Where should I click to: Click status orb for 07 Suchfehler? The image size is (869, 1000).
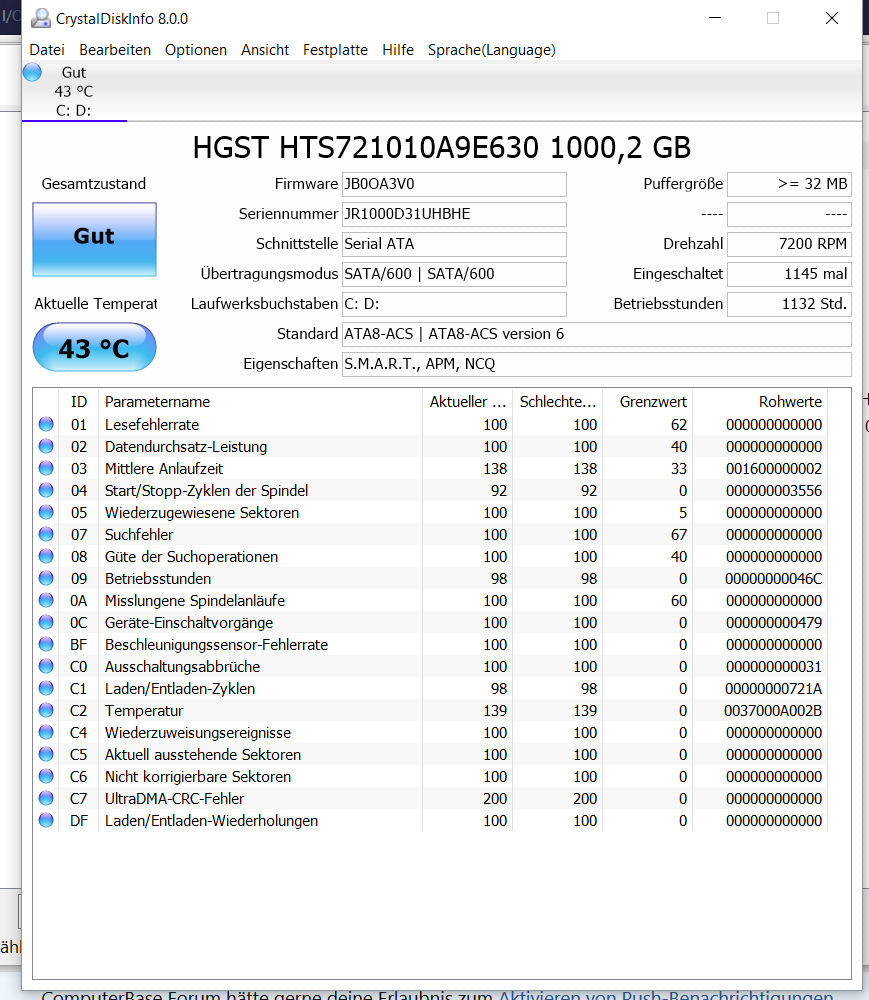(x=46, y=534)
